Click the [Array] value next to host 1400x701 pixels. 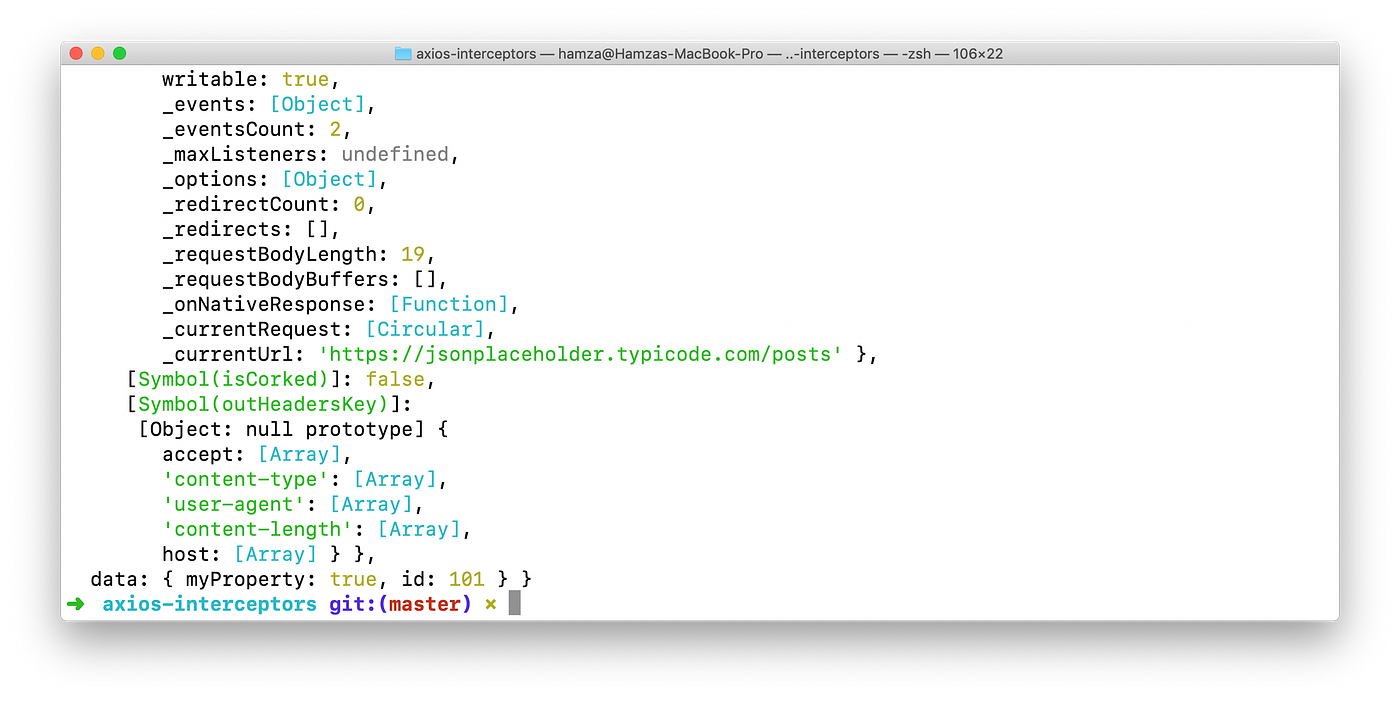coord(275,554)
